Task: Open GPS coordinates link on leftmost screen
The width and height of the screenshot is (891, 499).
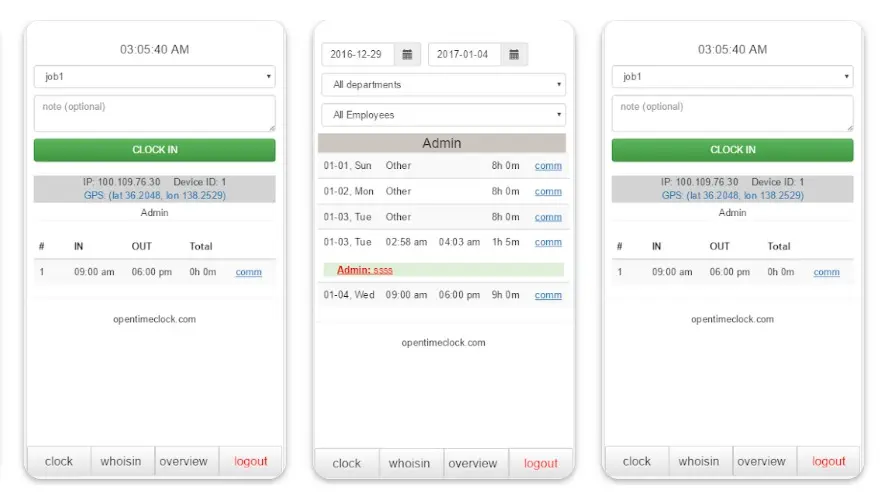Action: click(x=154, y=195)
